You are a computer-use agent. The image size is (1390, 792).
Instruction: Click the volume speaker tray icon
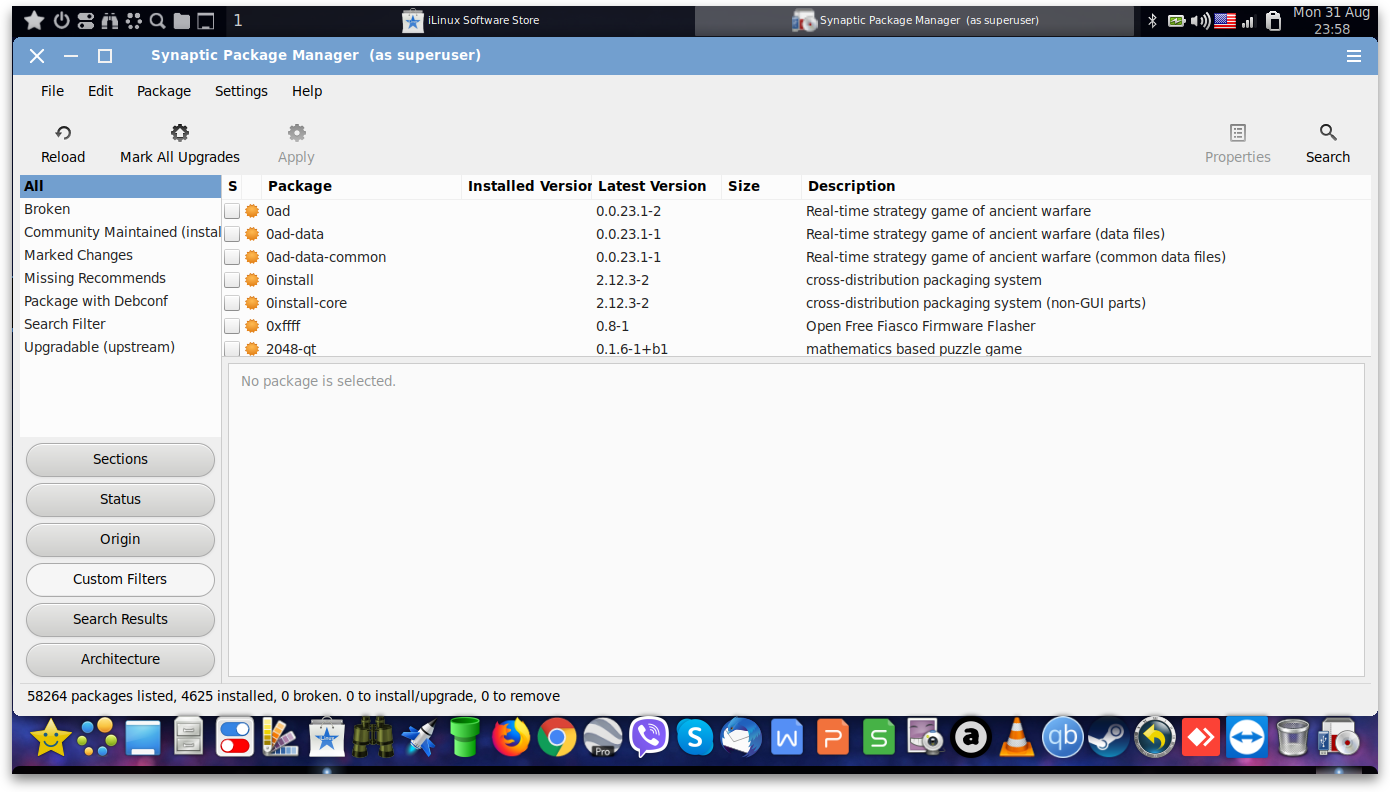[1200, 20]
